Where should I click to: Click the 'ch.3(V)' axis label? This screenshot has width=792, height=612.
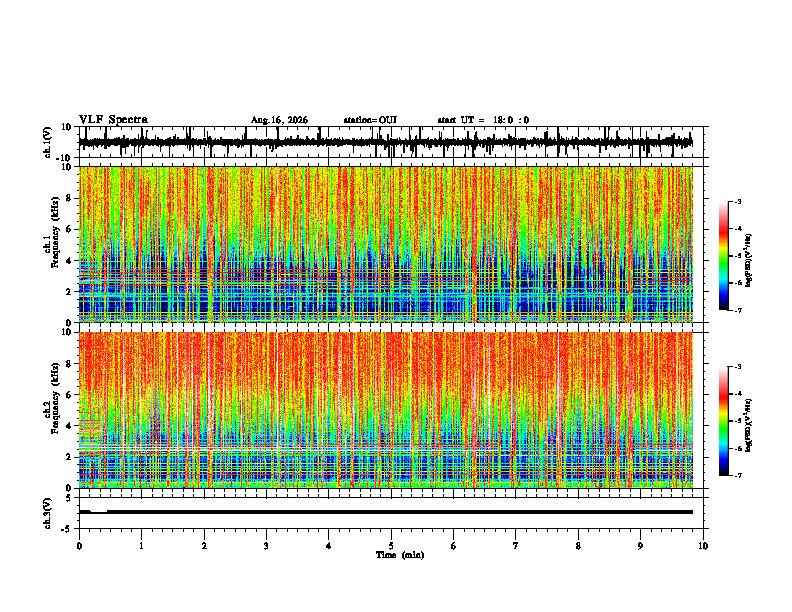[48, 513]
